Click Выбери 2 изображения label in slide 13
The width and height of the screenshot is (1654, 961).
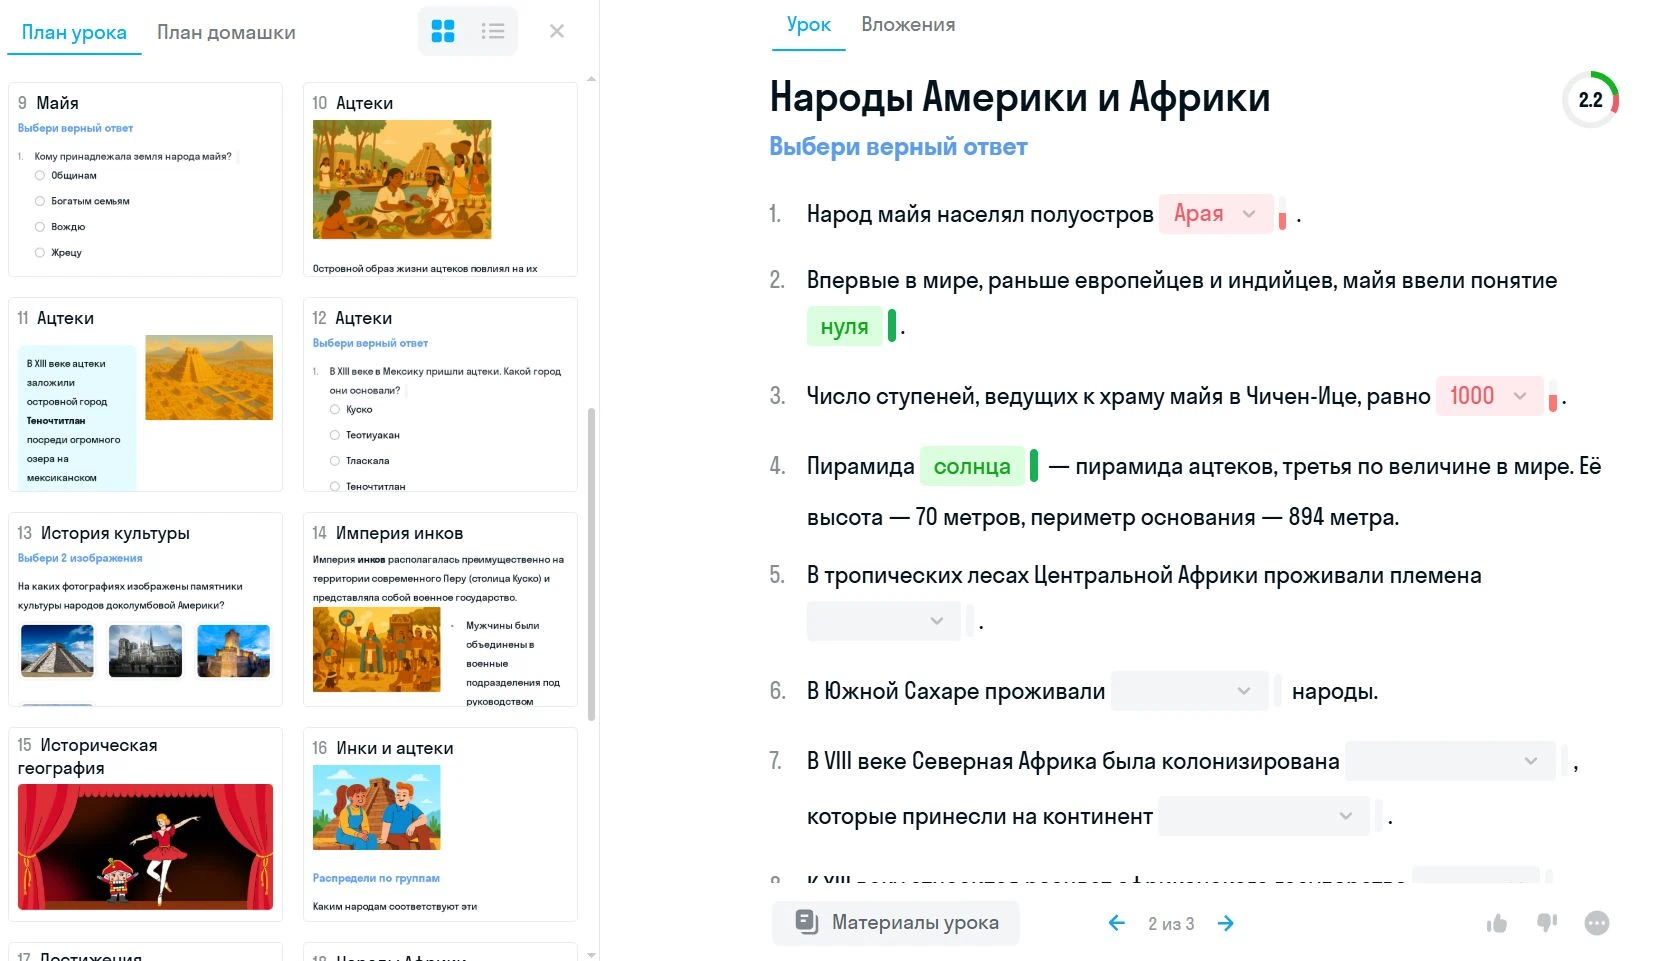(80, 558)
